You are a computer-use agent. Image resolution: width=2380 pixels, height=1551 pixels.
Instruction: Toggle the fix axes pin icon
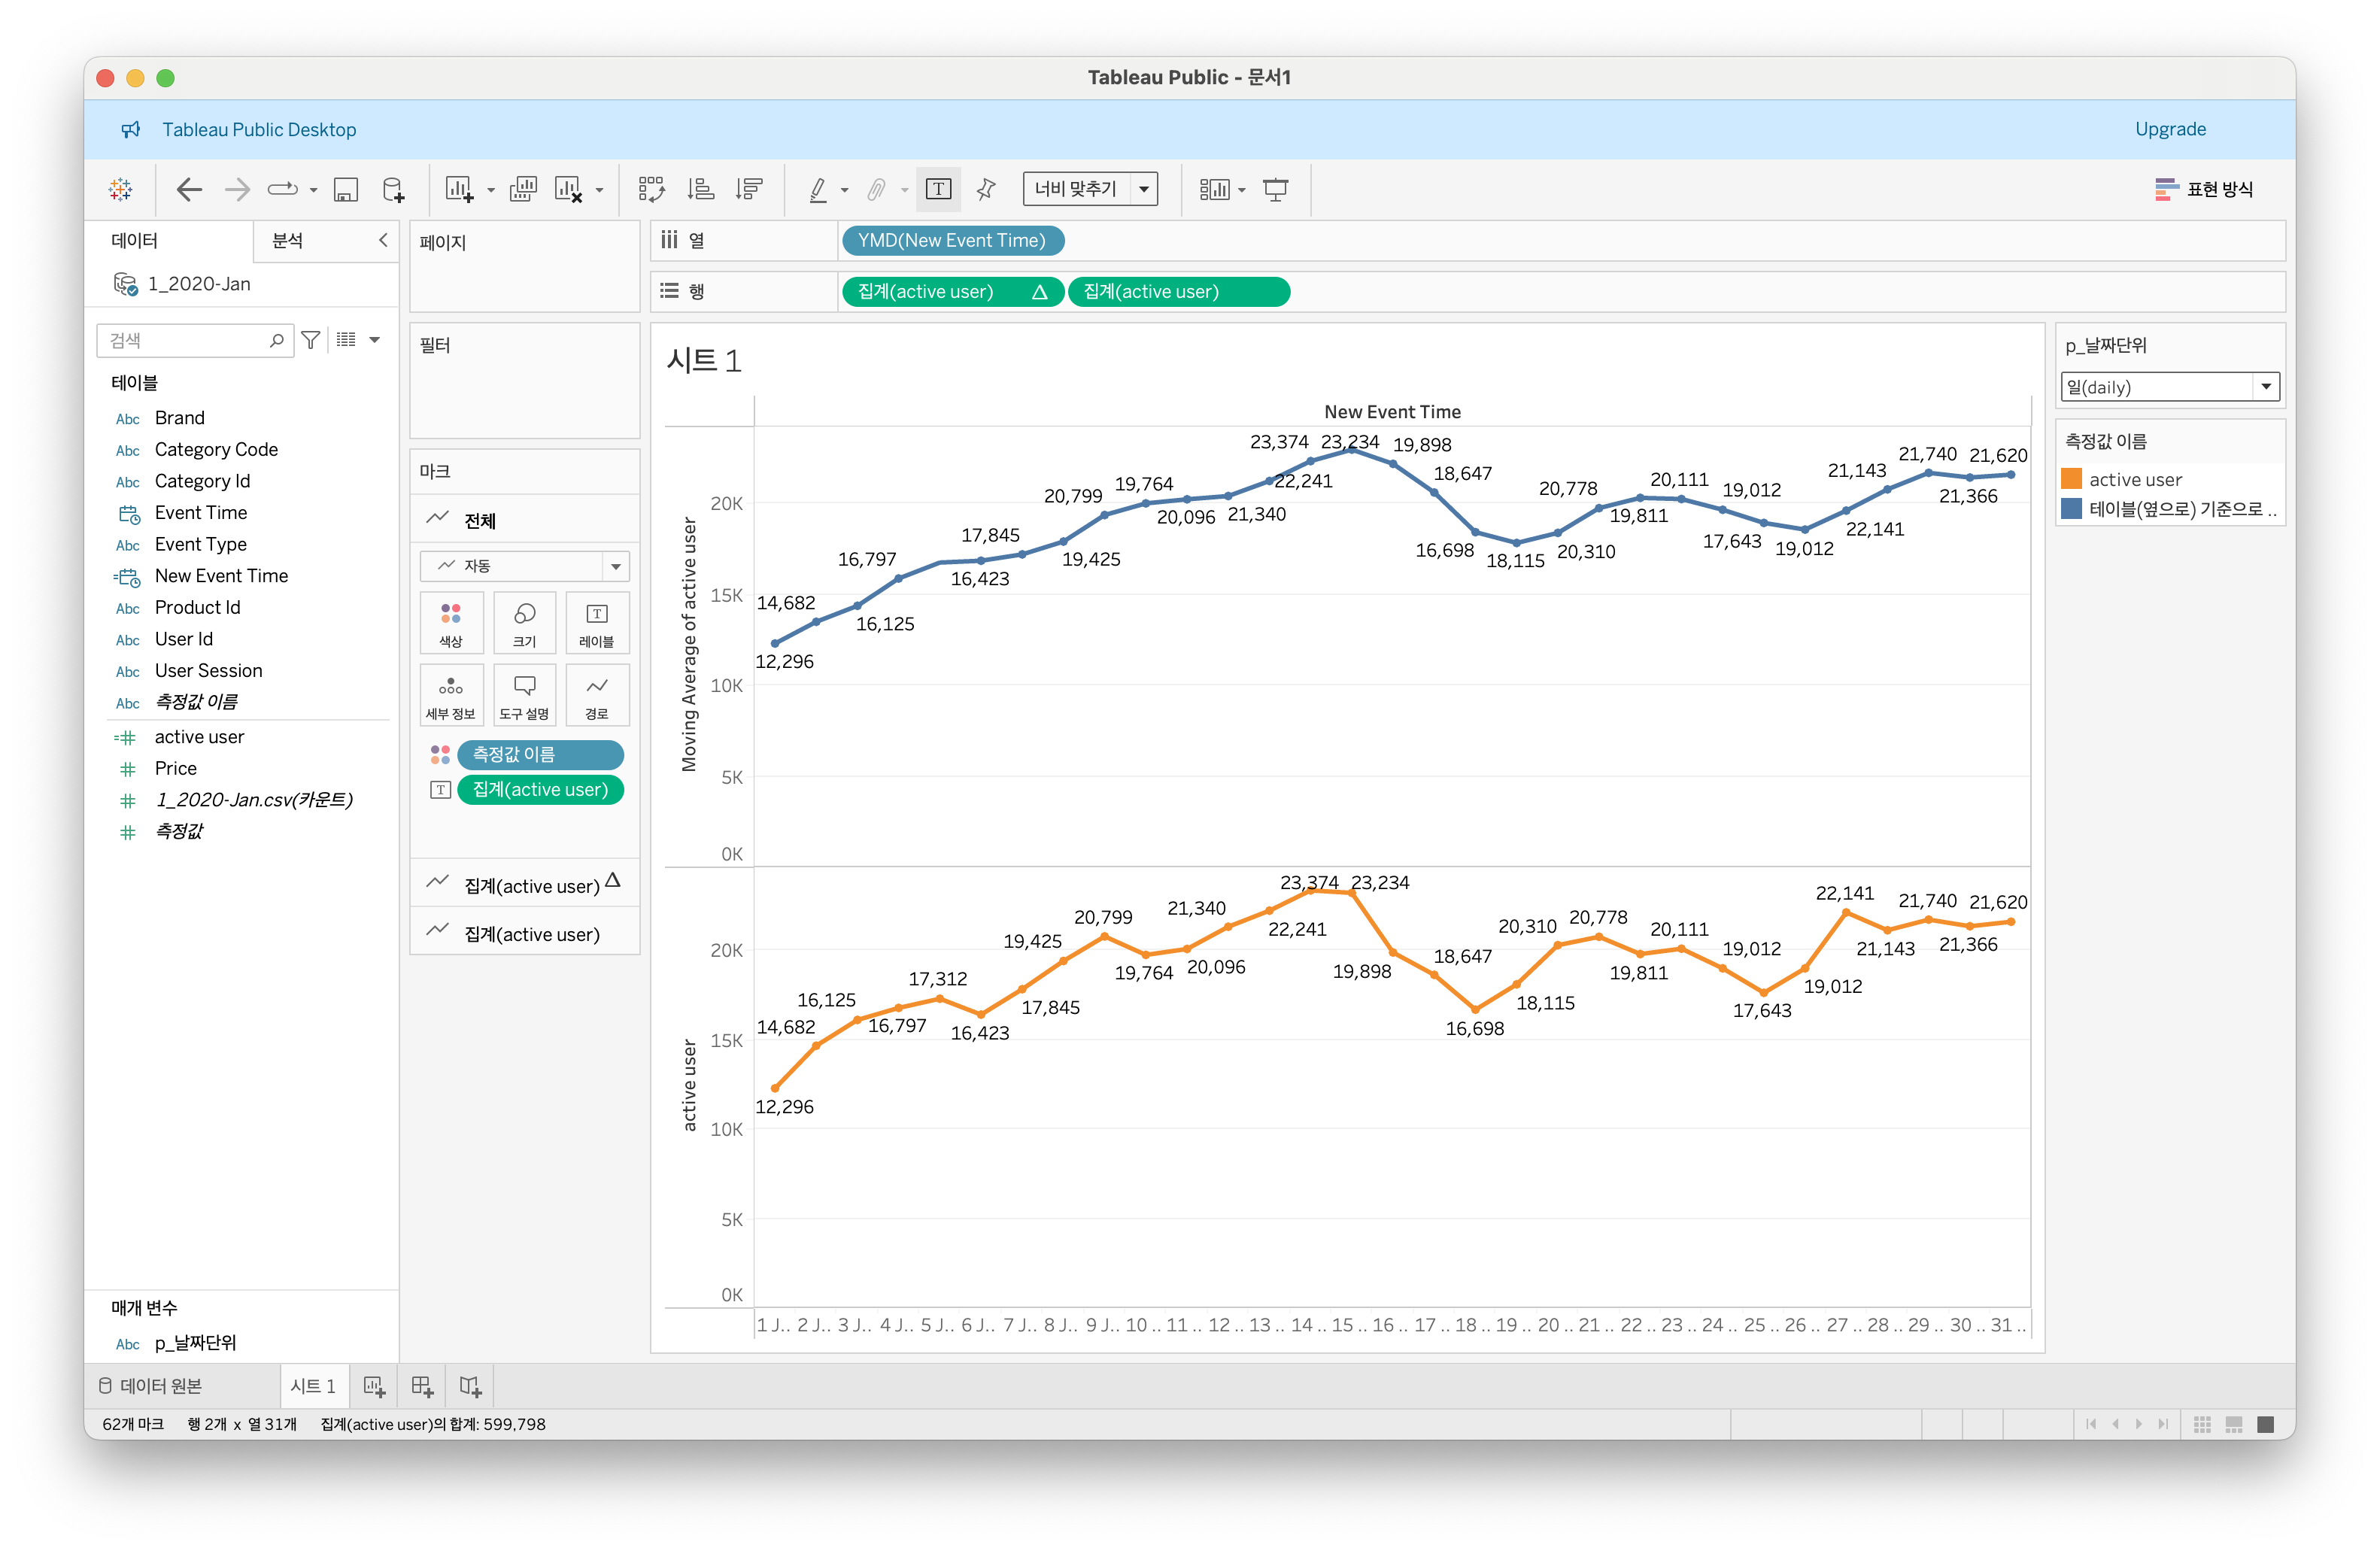click(986, 189)
